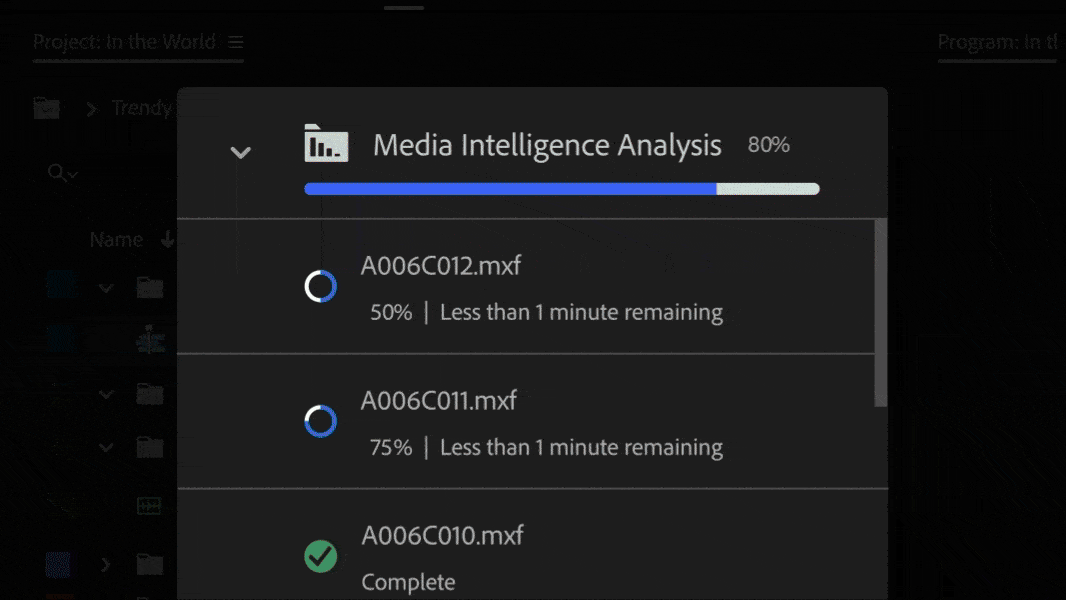Switch to the Project: In the World tab
Screen dimensions: 1066x600
[x=124, y=42]
